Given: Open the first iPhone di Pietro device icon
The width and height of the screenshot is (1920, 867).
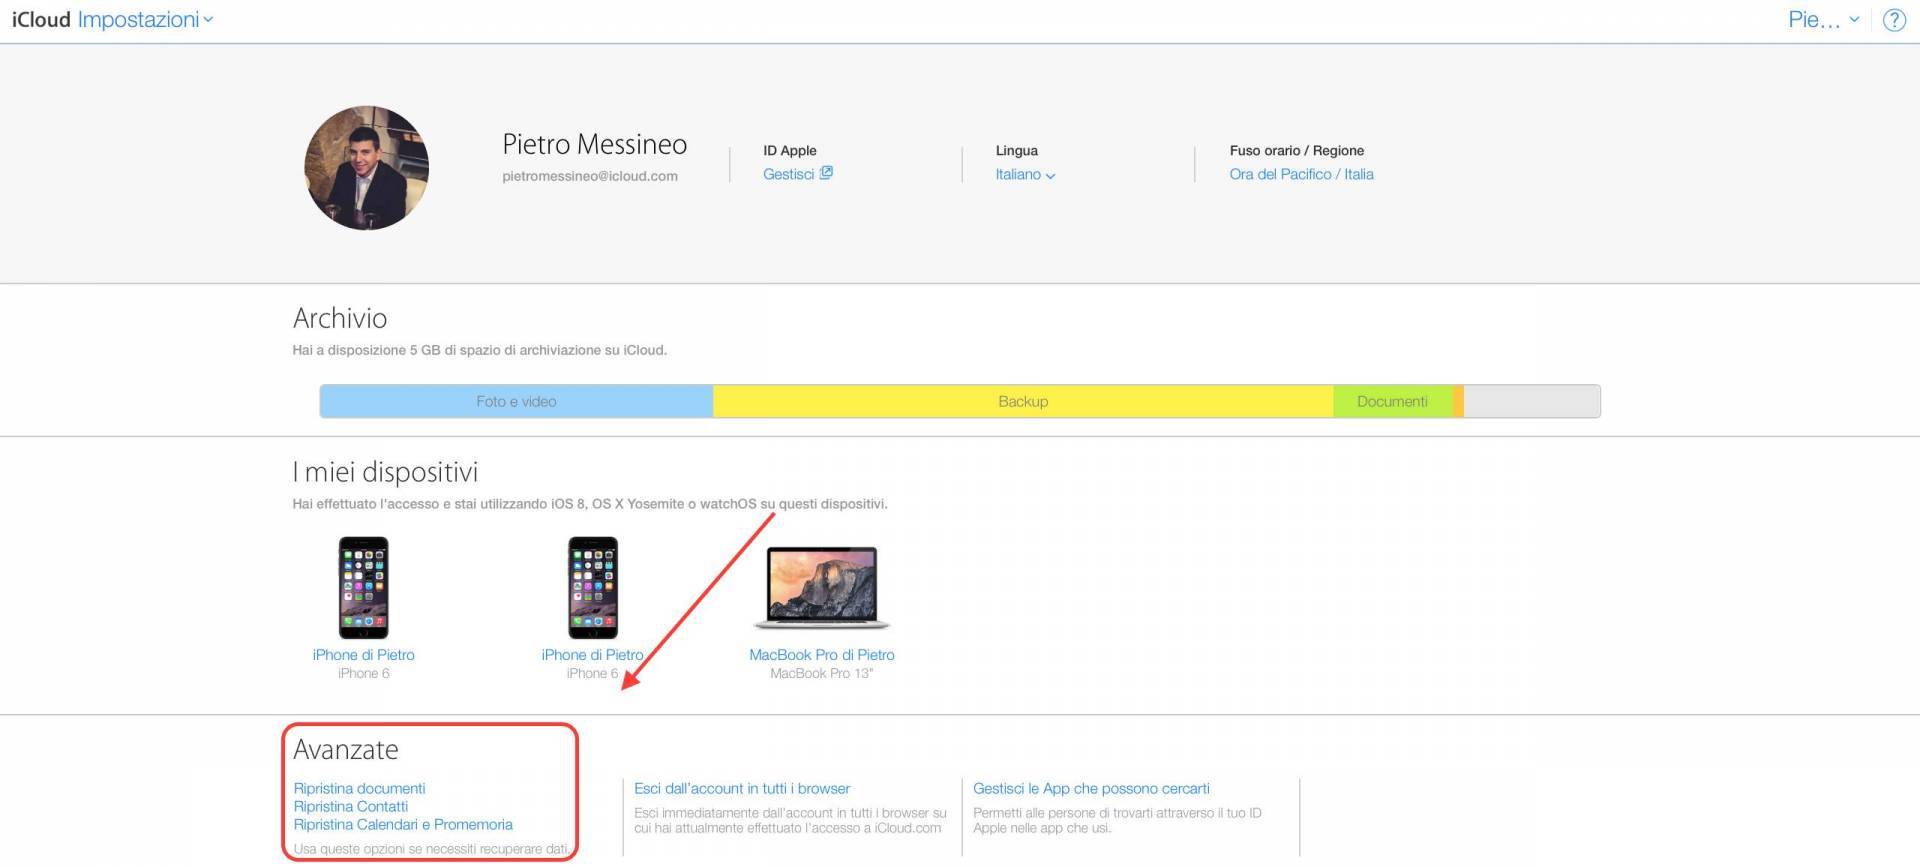Looking at the screenshot, I should click(363, 588).
